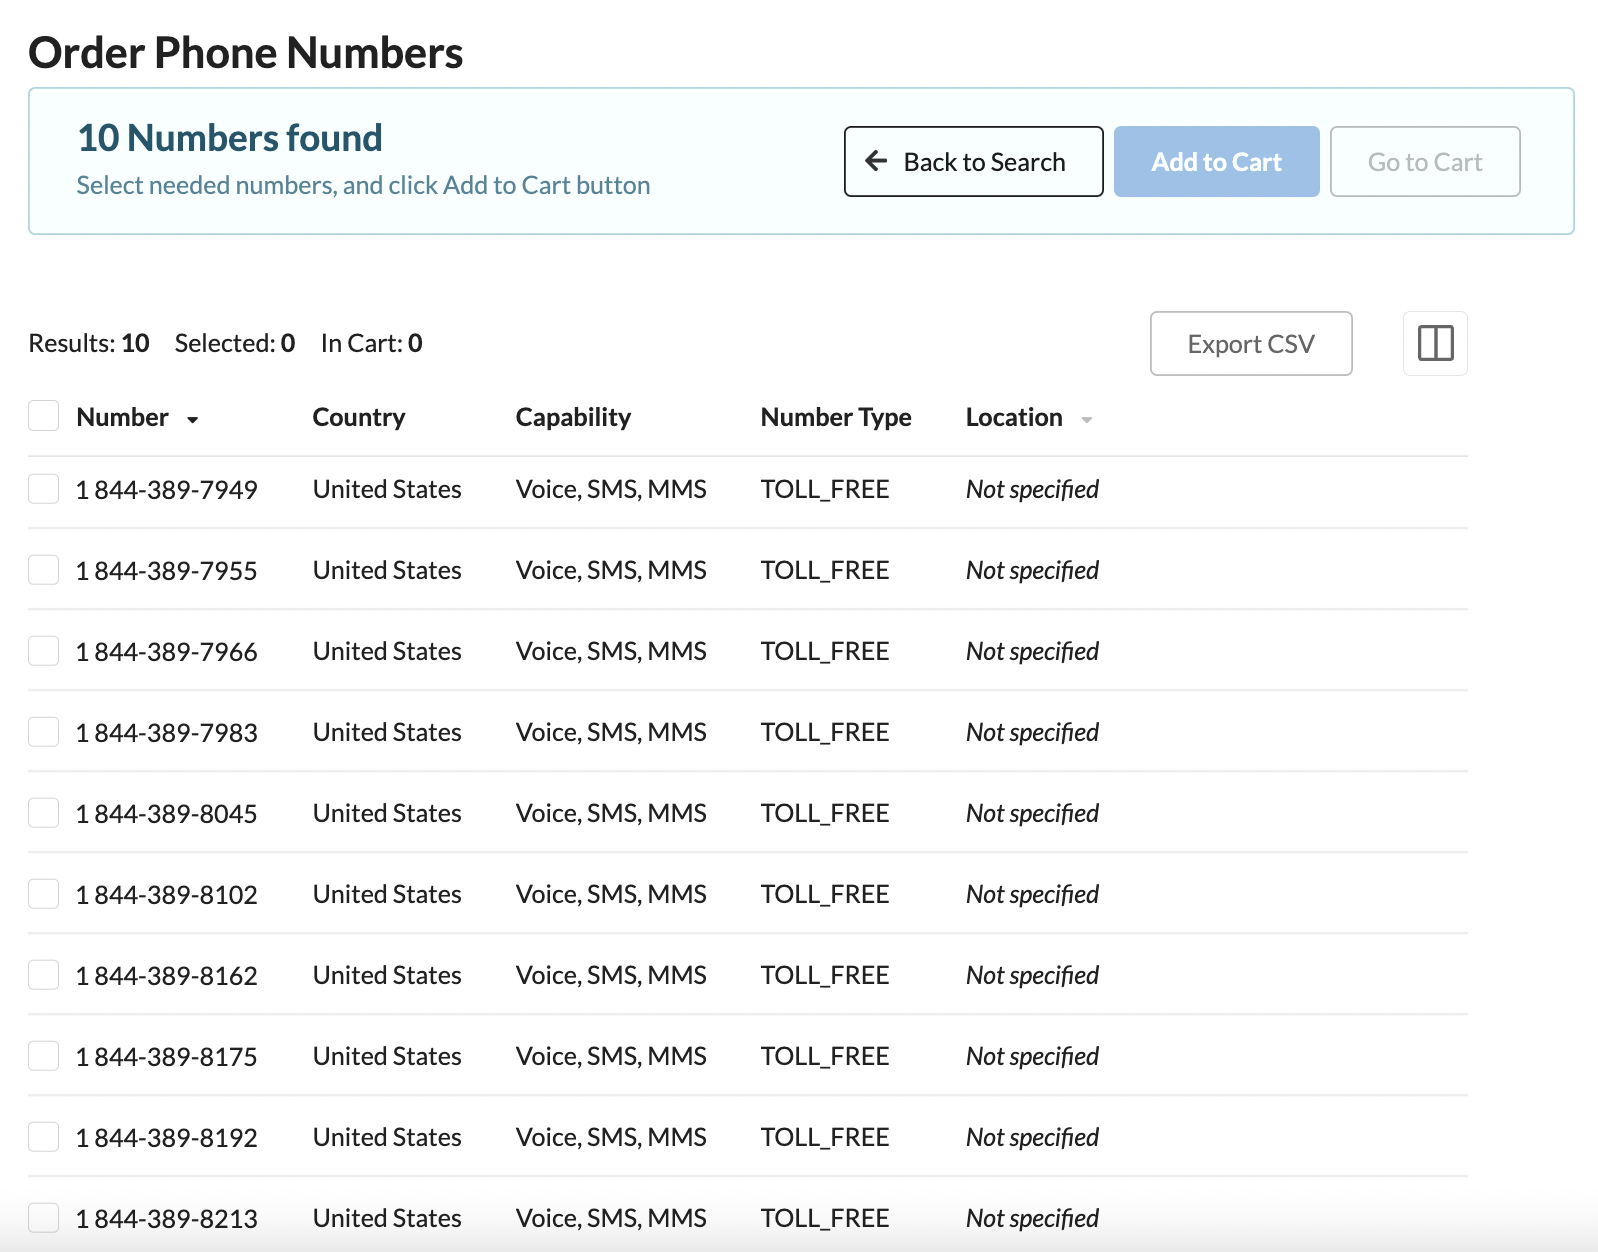This screenshot has height=1252, width=1598.
Task: Click the Number column sort arrow
Action: pos(192,419)
